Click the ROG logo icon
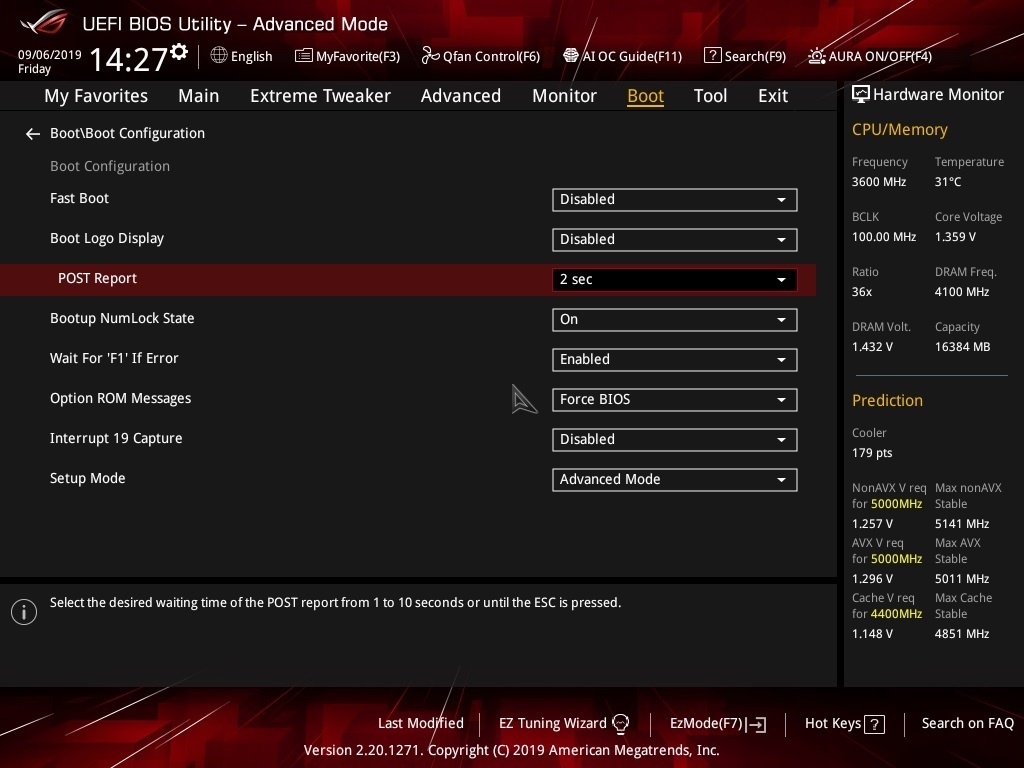1024x768 pixels. 44,22
